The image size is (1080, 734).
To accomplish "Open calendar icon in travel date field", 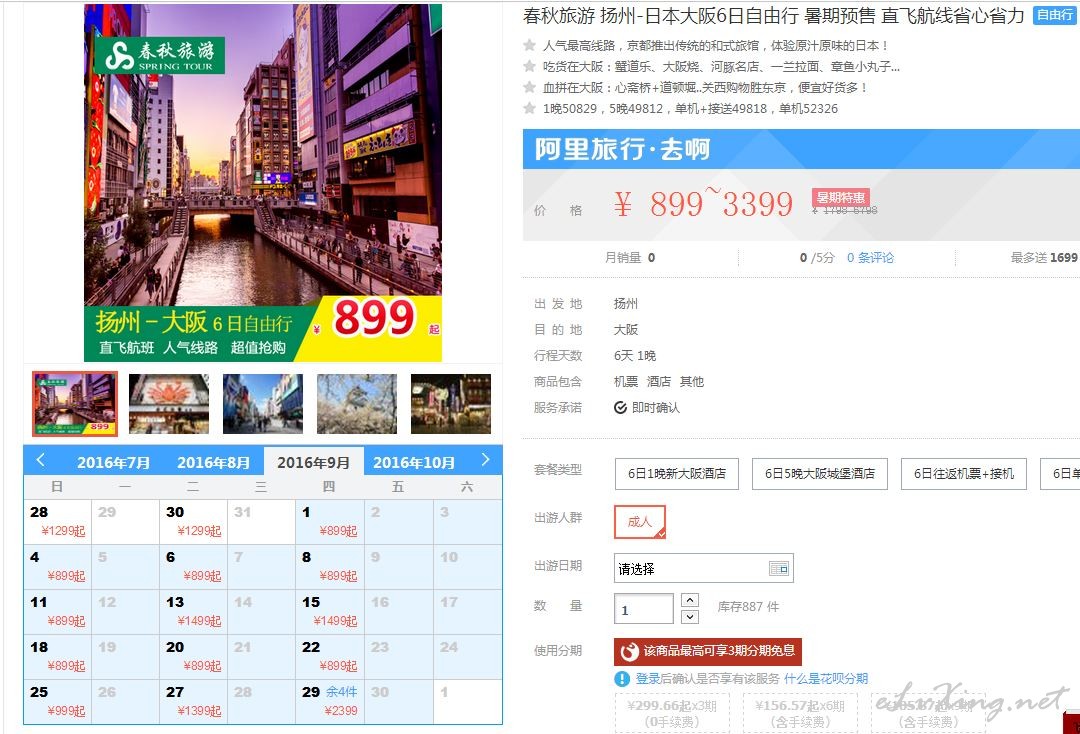I will (778, 568).
